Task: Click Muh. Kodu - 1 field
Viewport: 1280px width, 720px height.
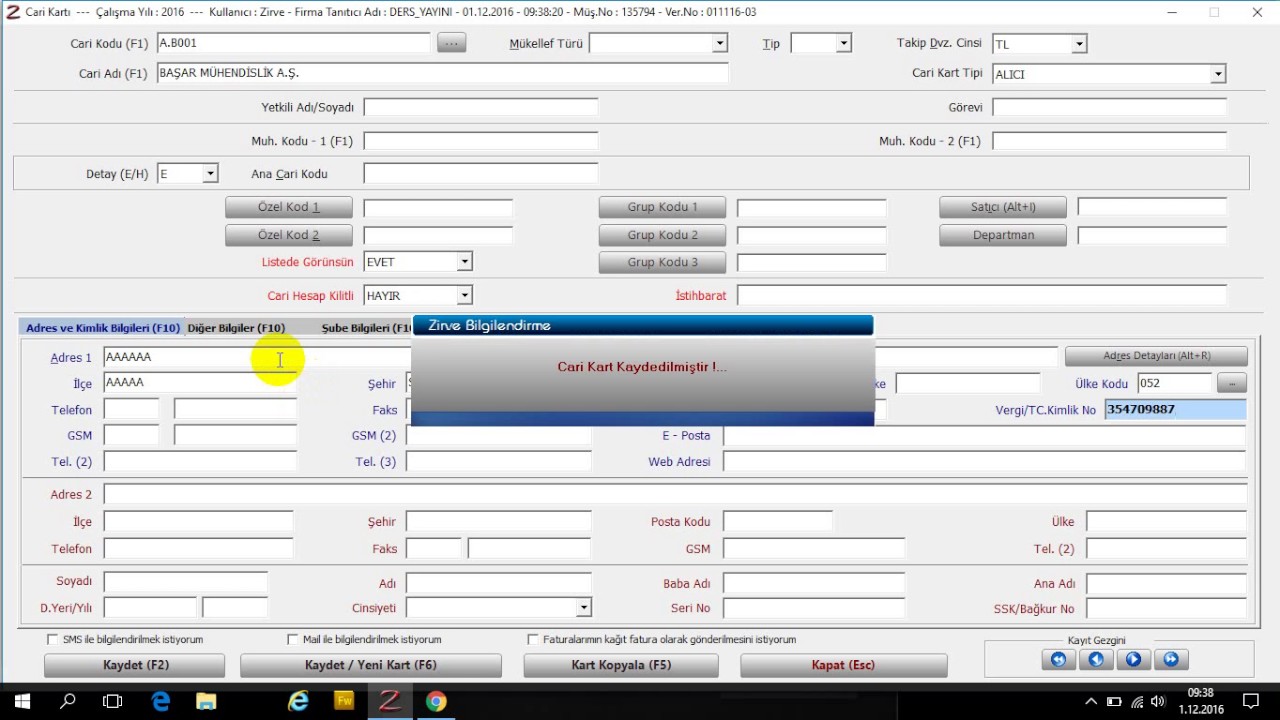Action: (x=480, y=141)
